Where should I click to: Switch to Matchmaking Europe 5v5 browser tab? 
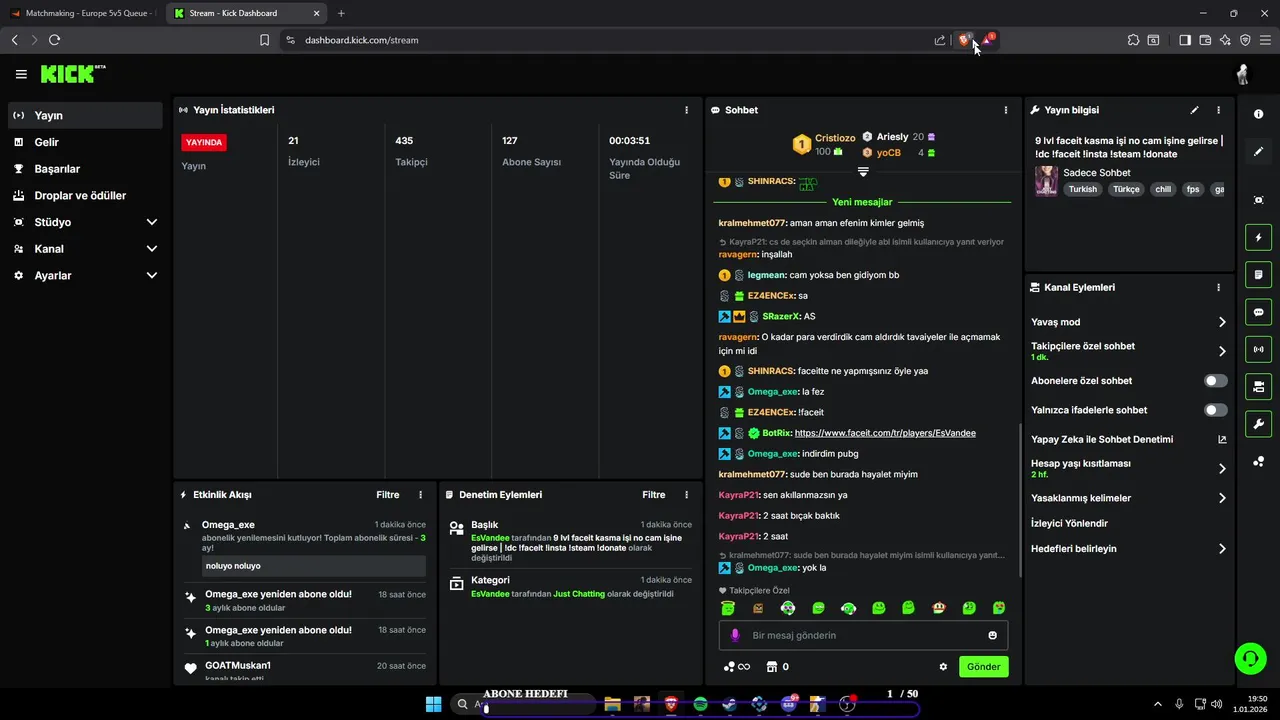(82, 13)
